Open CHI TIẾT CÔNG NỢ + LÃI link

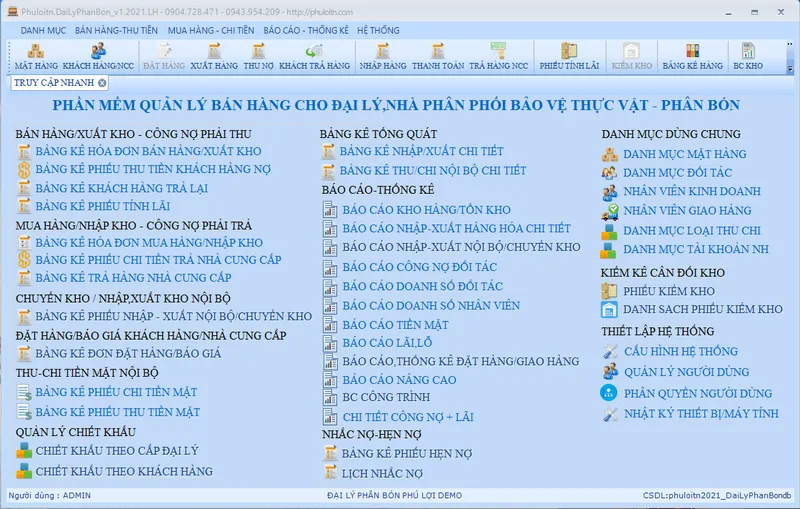[408, 417]
